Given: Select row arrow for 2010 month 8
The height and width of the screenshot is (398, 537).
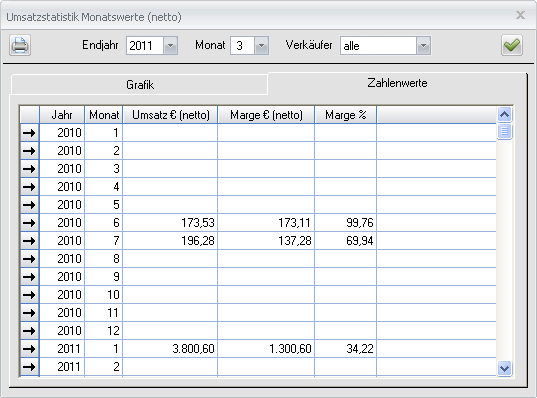Looking at the screenshot, I should click(x=29, y=259).
